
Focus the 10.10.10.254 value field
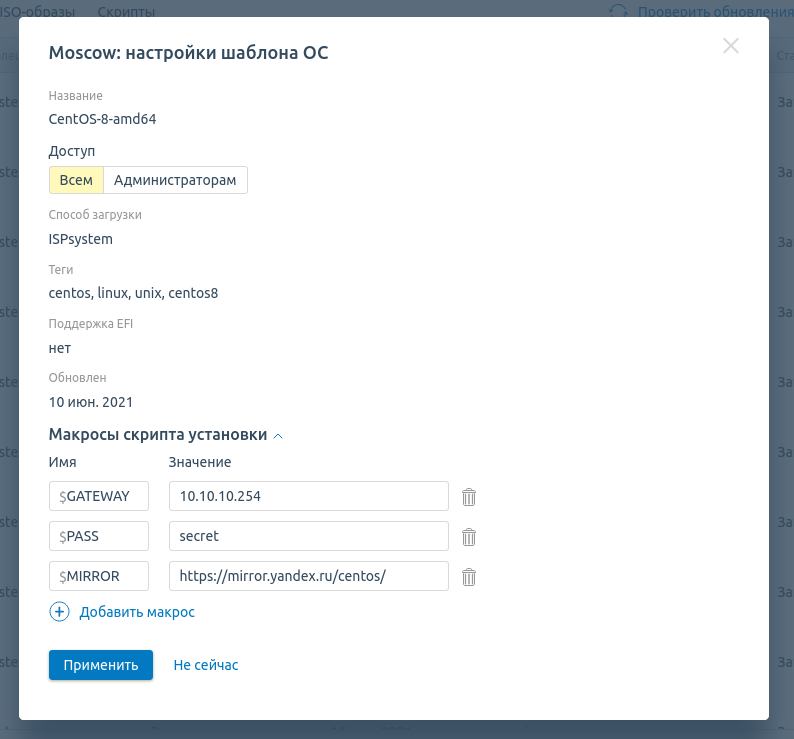[x=309, y=496]
